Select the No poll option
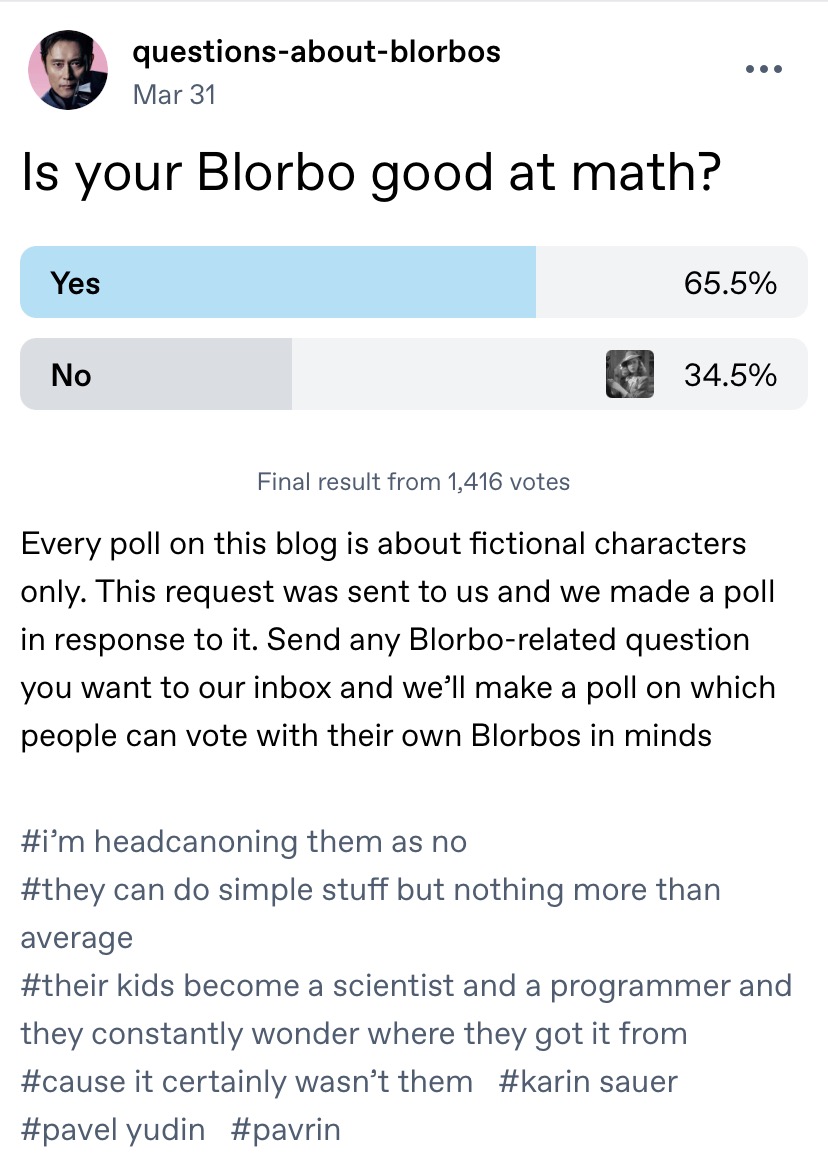This screenshot has height=1159, width=828. 413,374
